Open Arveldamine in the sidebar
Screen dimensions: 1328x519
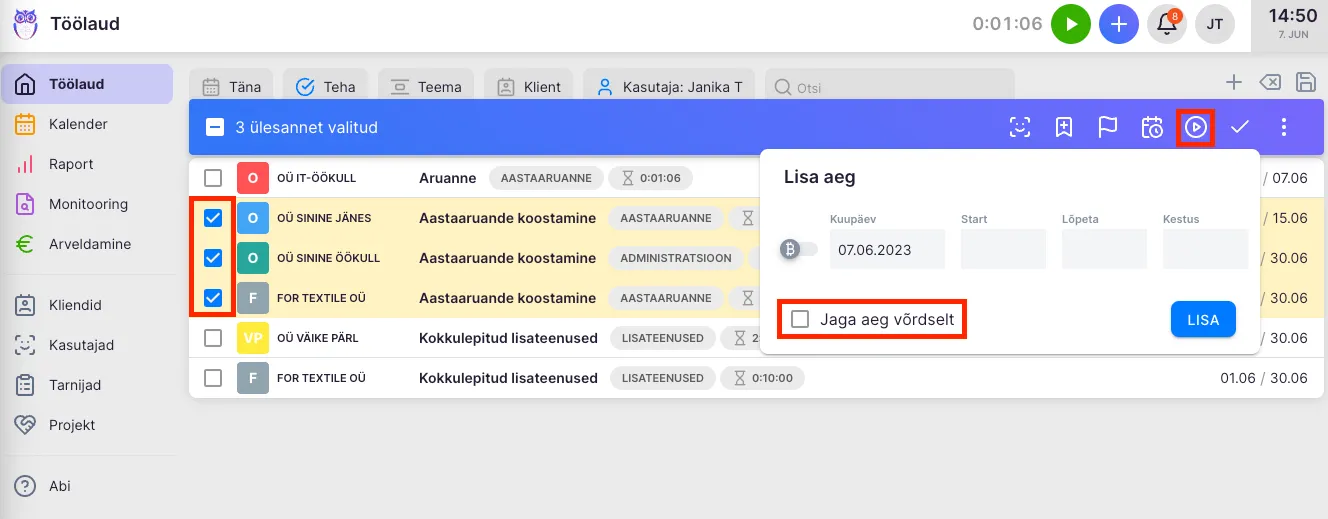pyautogui.click(x=89, y=244)
